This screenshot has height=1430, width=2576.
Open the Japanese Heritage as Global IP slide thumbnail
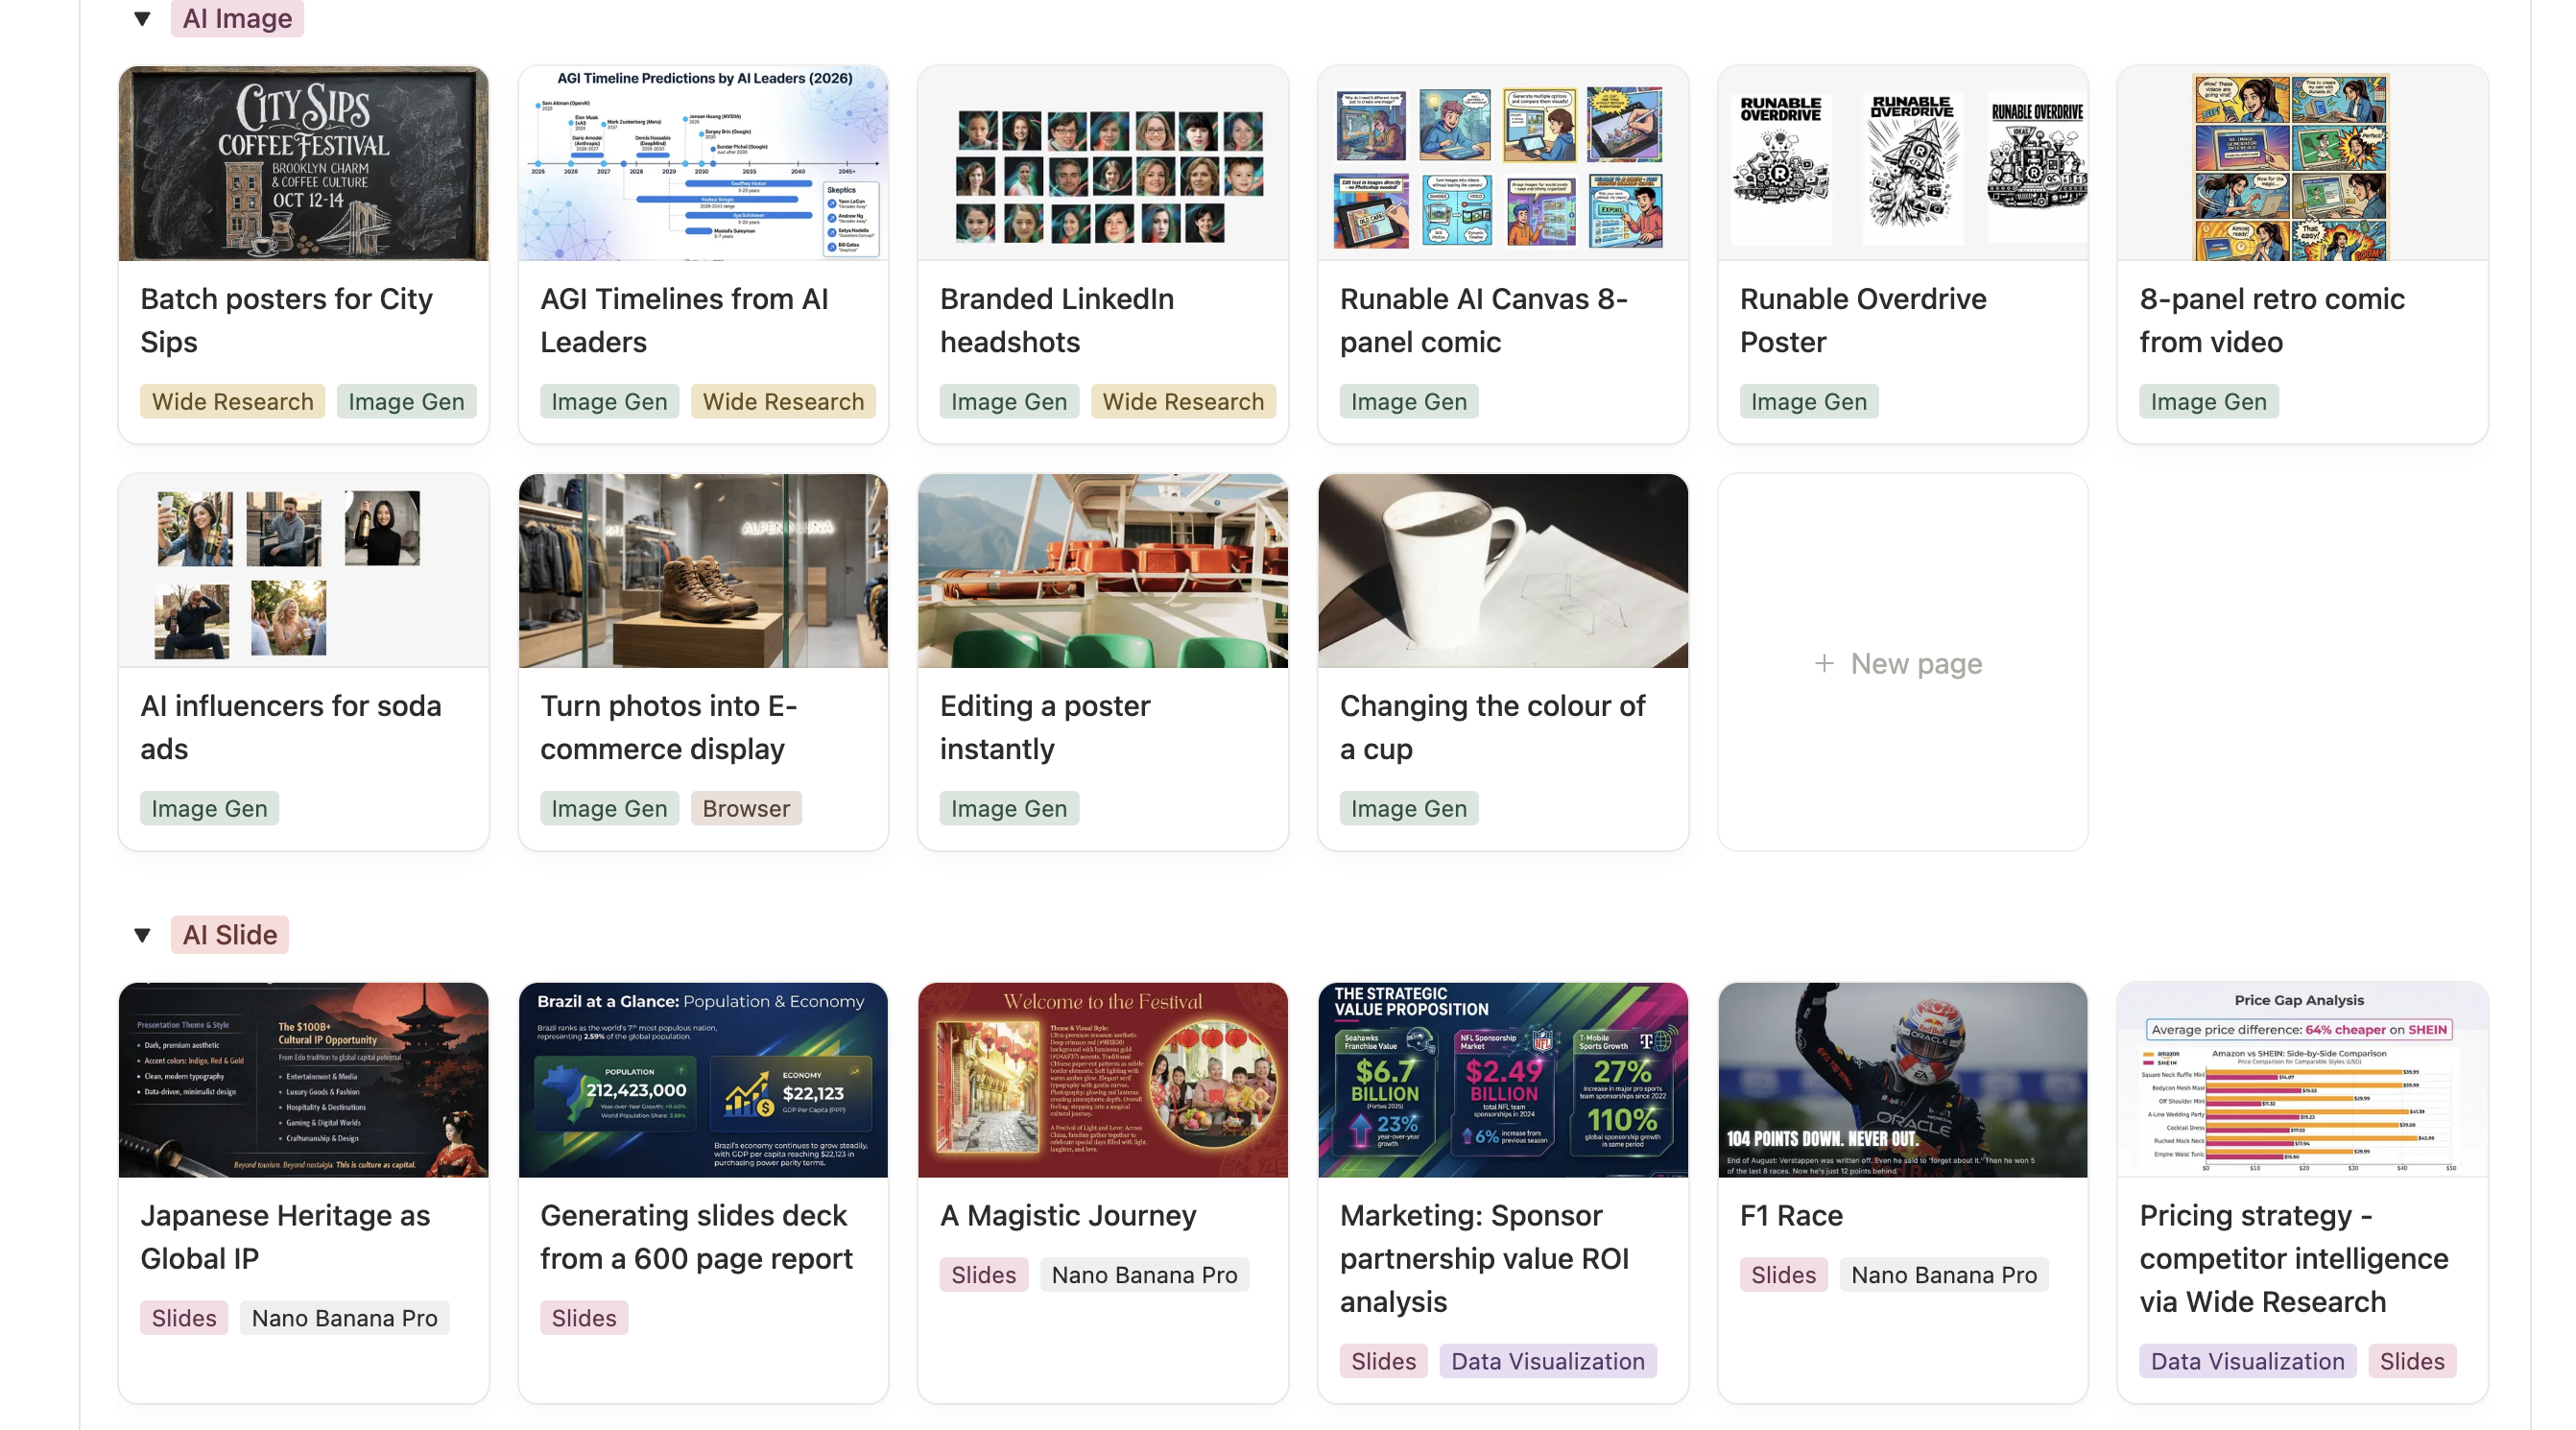click(303, 1080)
